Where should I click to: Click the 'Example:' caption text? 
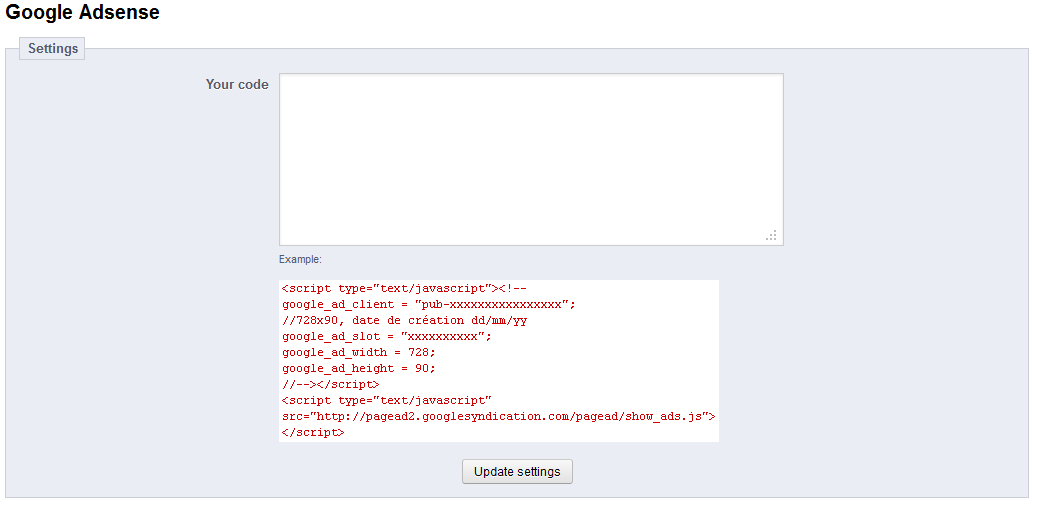point(301,259)
